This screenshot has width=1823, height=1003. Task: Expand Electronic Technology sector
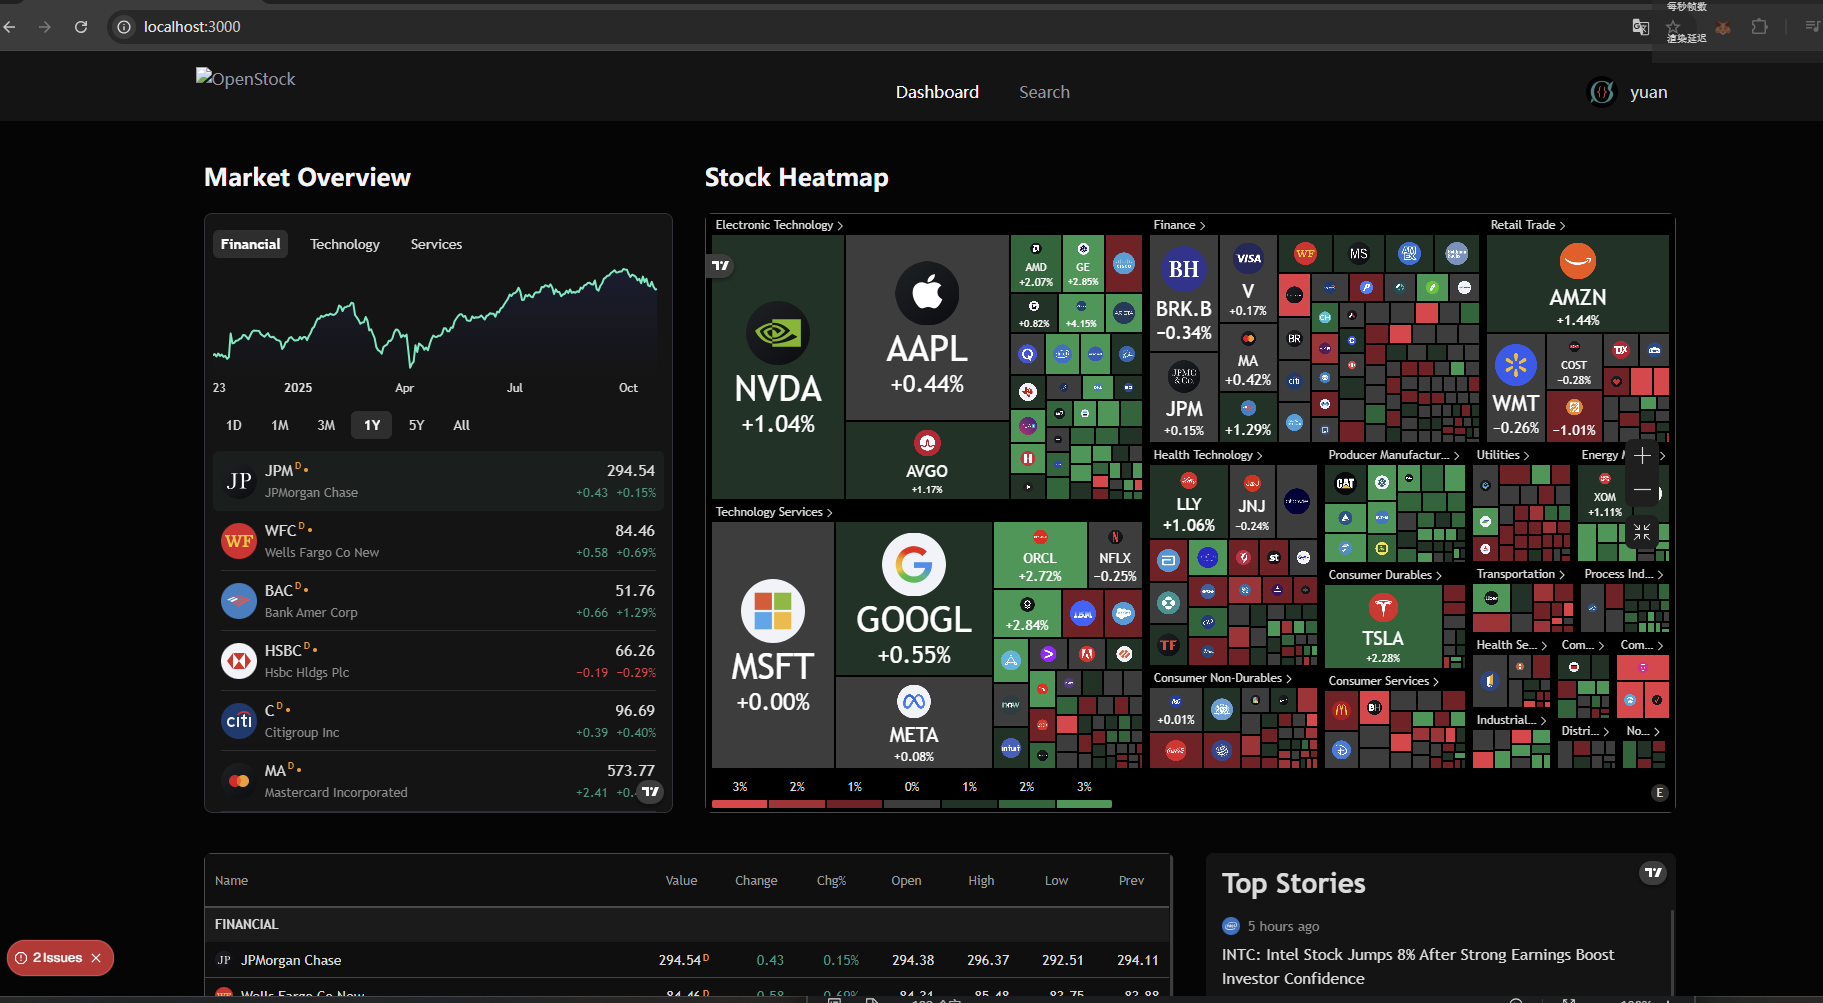coord(779,225)
